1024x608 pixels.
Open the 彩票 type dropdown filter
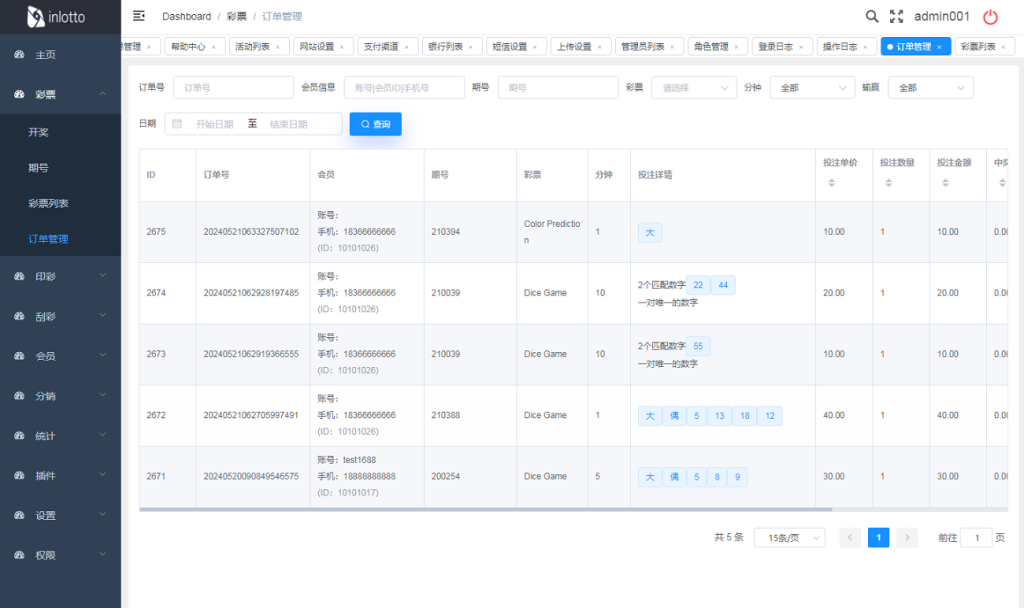click(694, 88)
